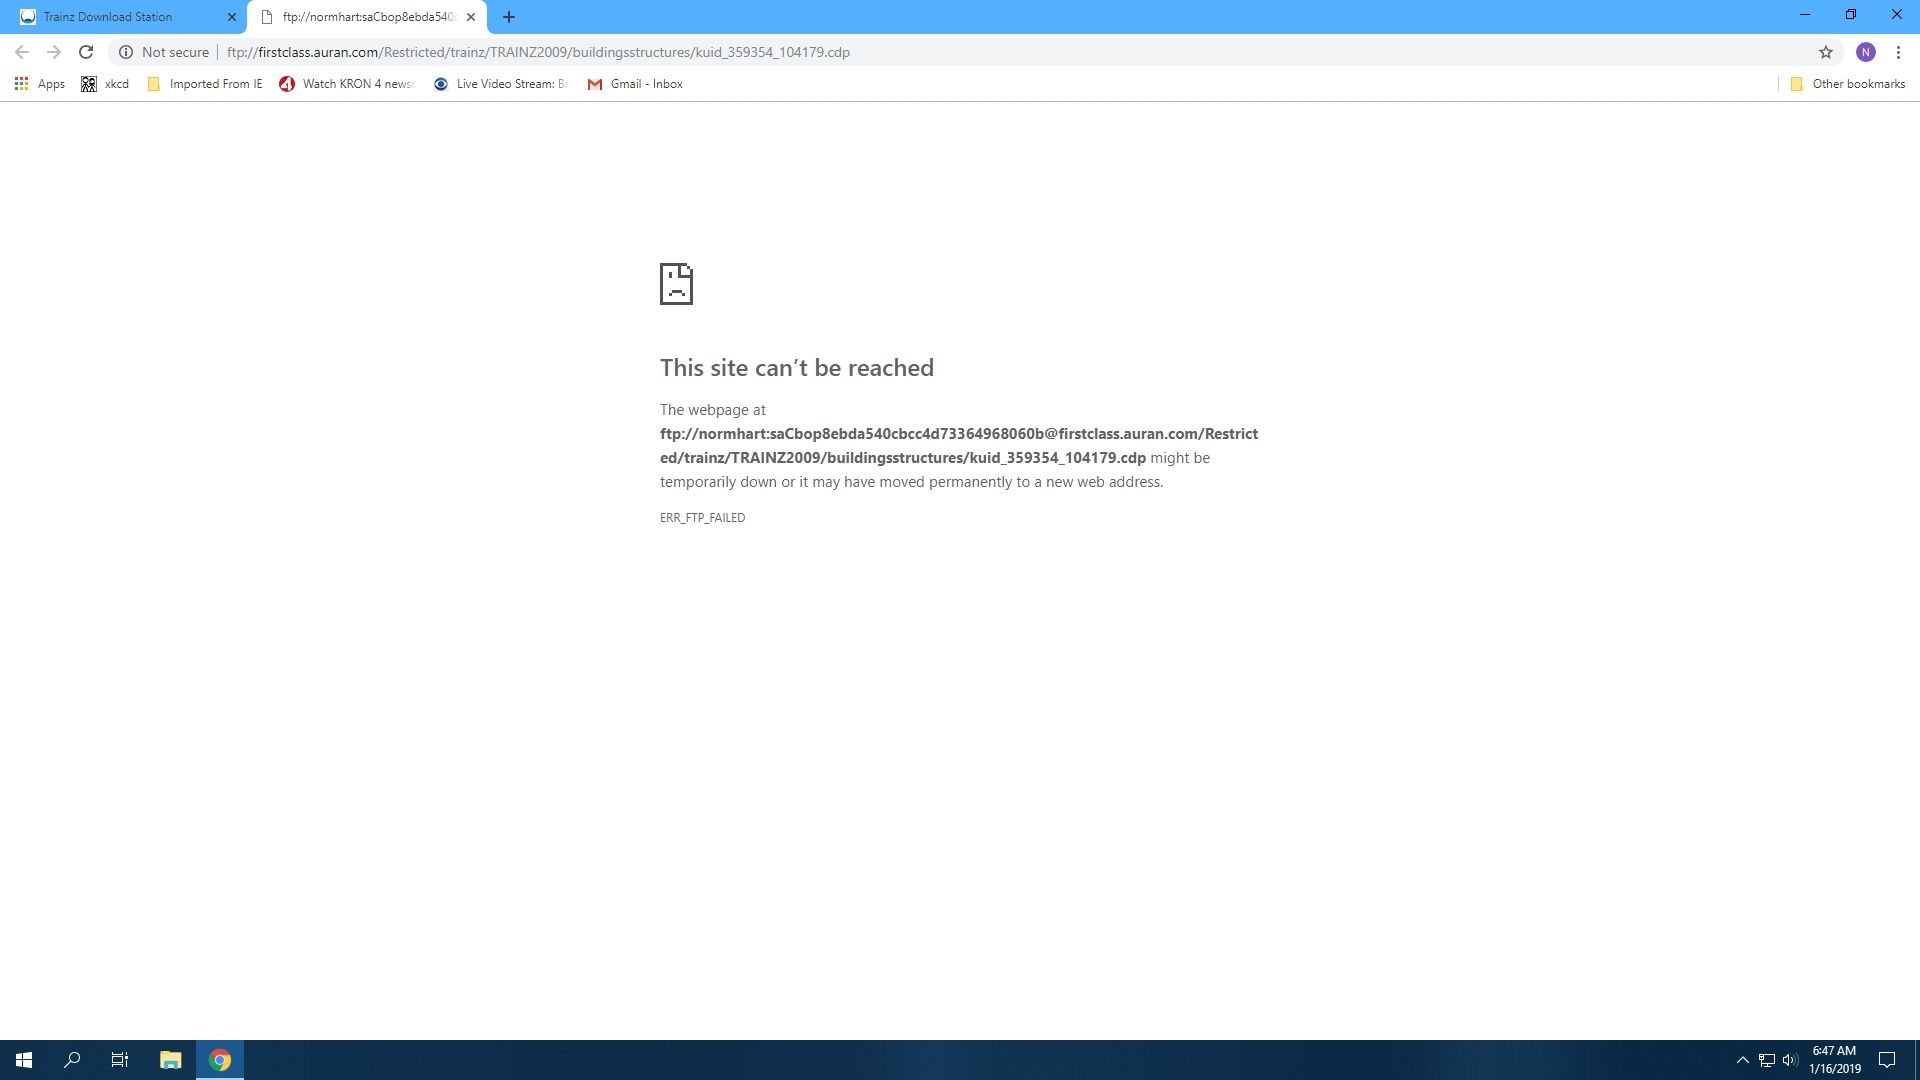Open the Gmail - Inbox bookmark
Image resolution: width=1920 pixels, height=1080 pixels.
635,84
